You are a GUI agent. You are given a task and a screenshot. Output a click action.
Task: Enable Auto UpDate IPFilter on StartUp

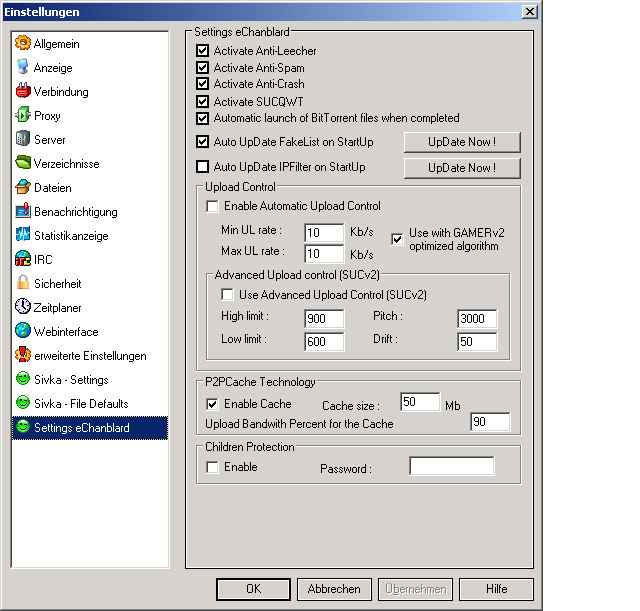[x=202, y=167]
